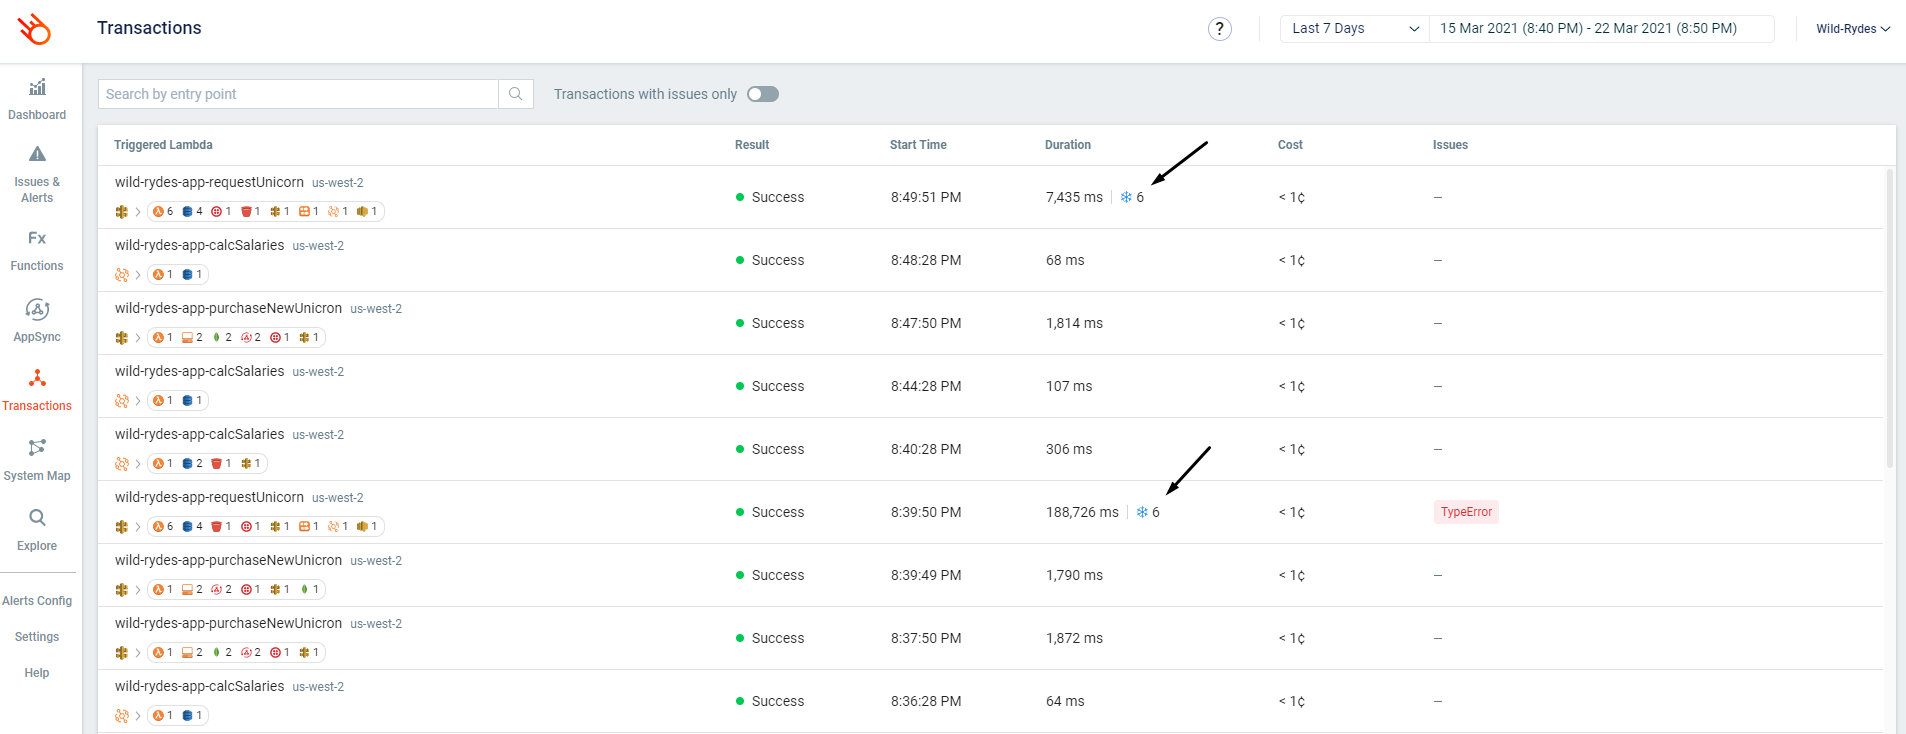Viewport: 1906px width, 734px height.
Task: Open wild-rydes-app-requestUnicorn transaction at 8:49:51 PM
Action: (x=209, y=182)
